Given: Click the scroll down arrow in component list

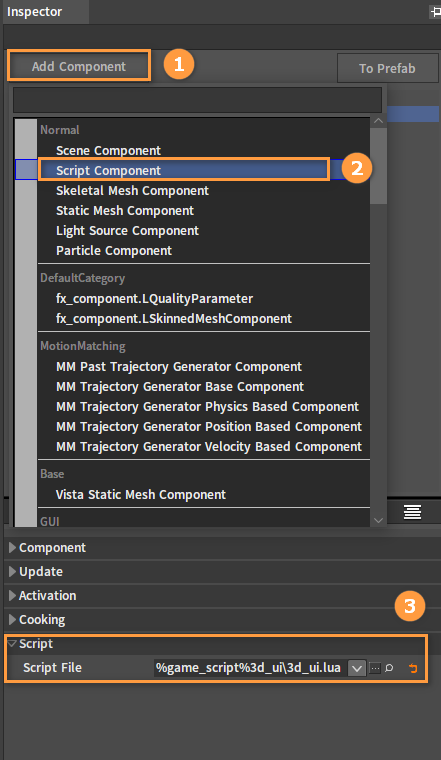Looking at the screenshot, I should (x=378, y=521).
